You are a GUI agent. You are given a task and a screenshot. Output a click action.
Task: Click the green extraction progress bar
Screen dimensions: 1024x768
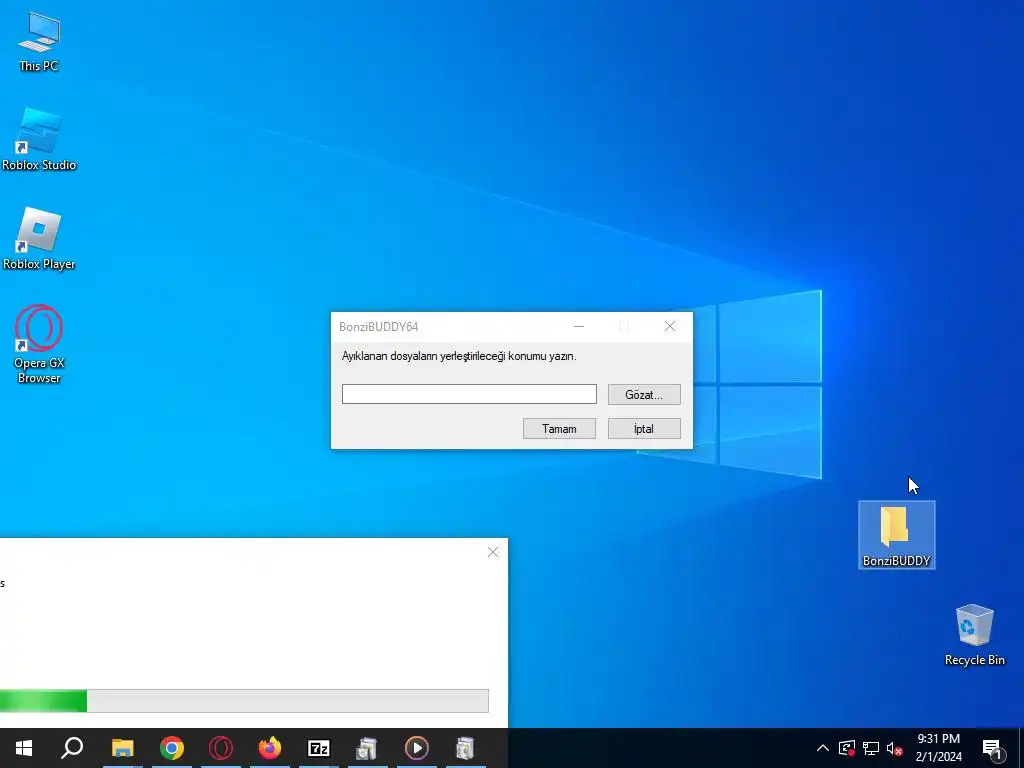pyautogui.click(x=244, y=701)
